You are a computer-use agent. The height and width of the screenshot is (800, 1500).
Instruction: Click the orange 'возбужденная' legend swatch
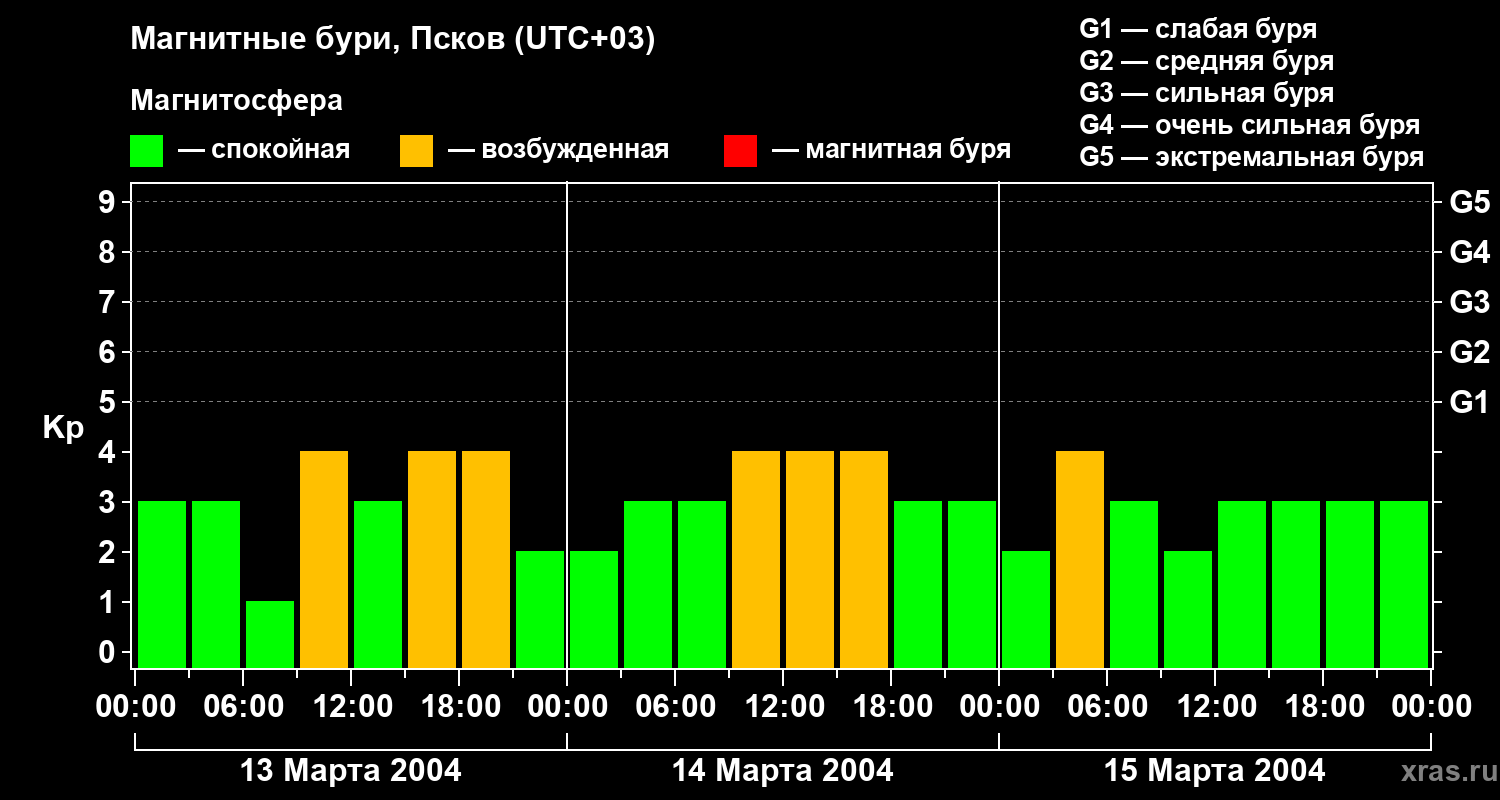click(416, 151)
